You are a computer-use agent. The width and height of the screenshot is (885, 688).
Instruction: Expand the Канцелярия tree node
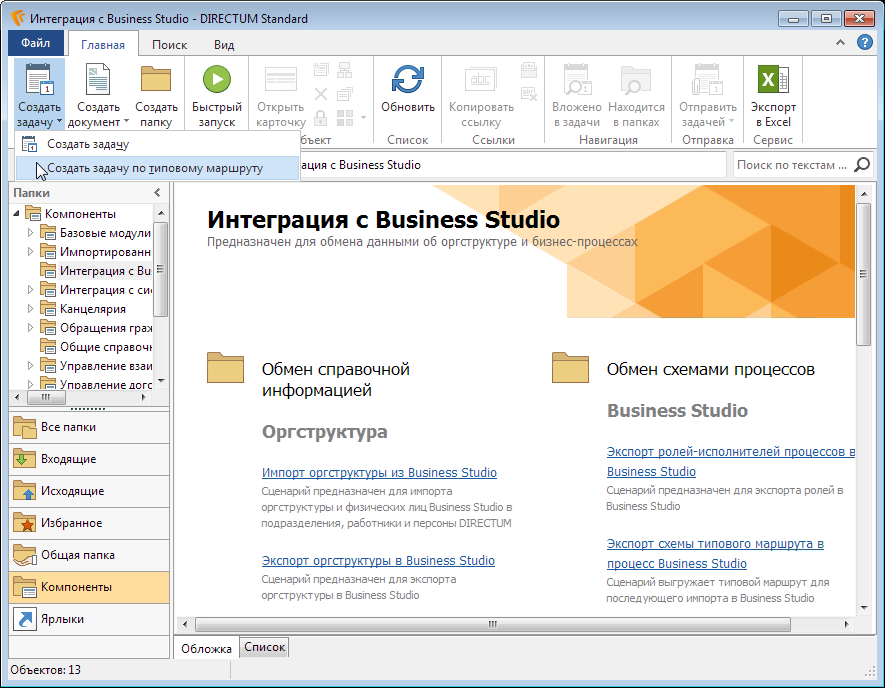(30, 309)
